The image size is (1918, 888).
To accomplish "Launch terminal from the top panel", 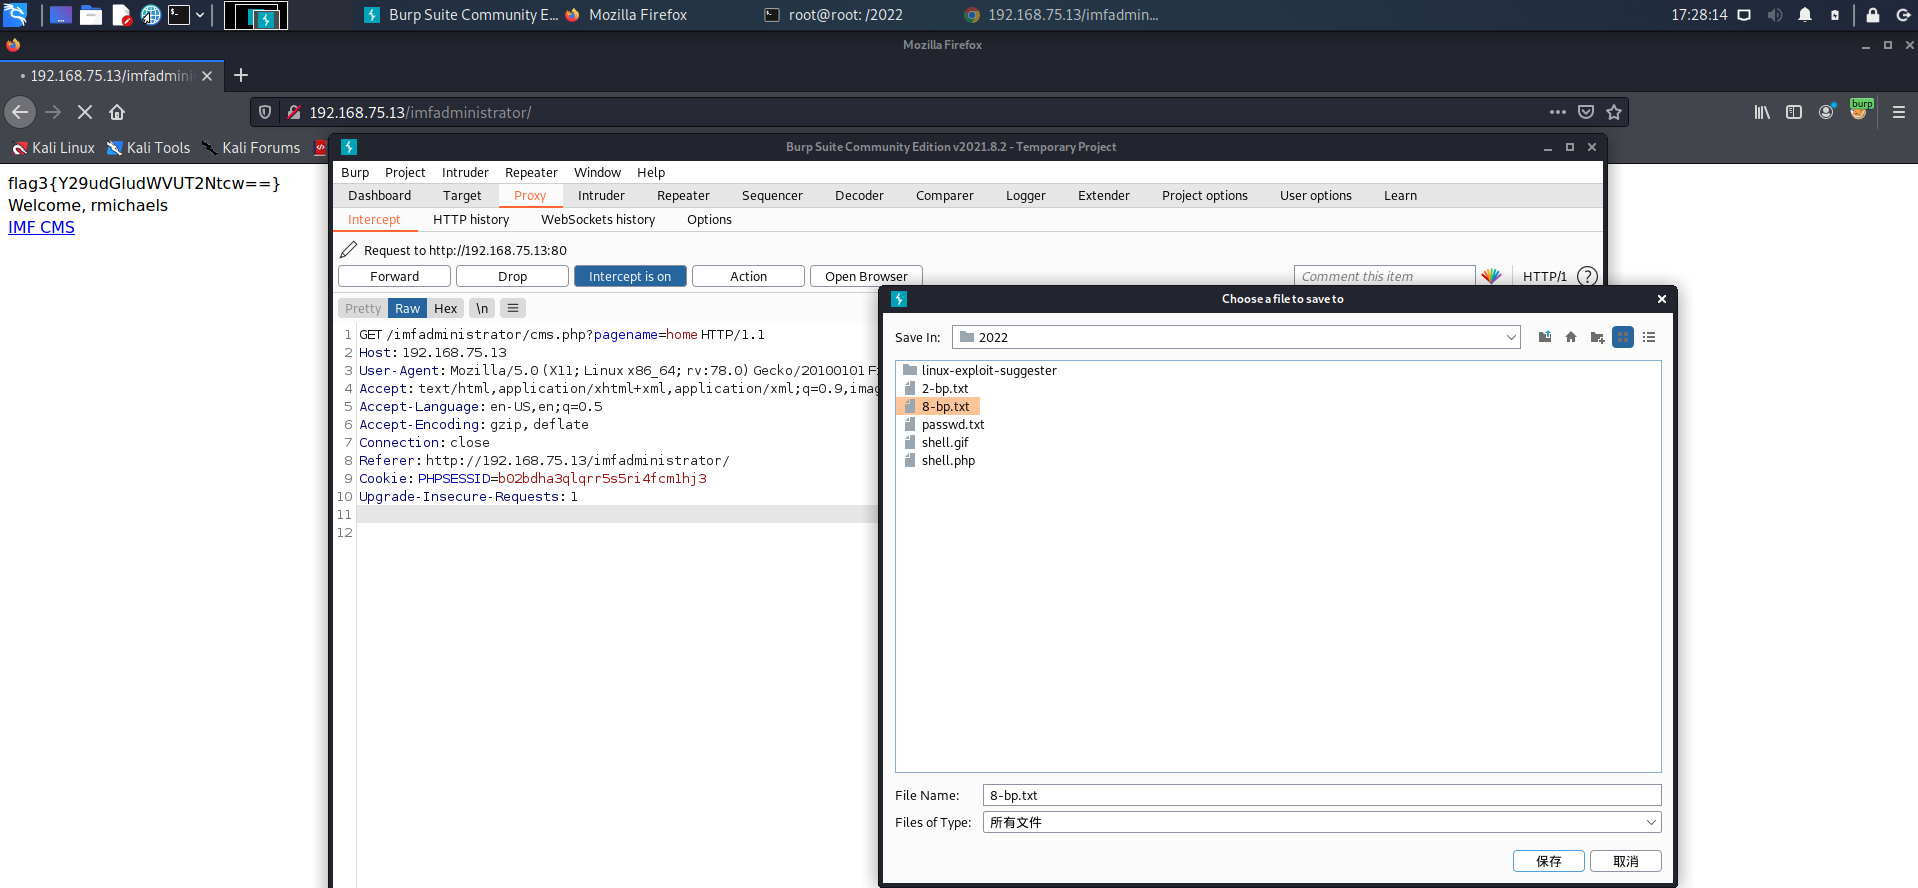I will click(179, 14).
